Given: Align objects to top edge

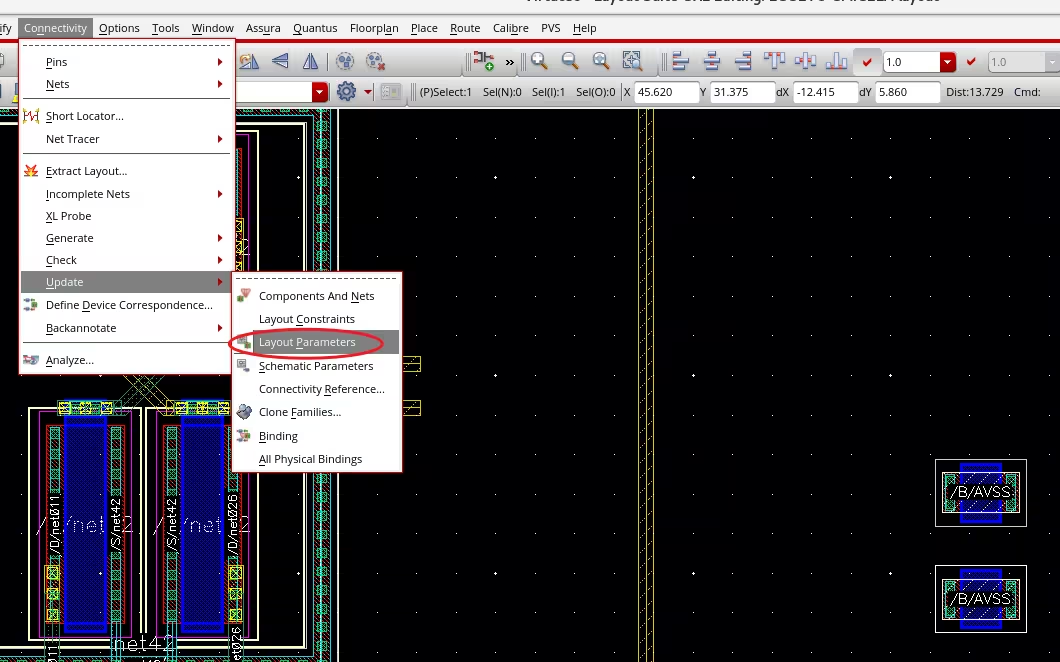Looking at the screenshot, I should coord(774,62).
